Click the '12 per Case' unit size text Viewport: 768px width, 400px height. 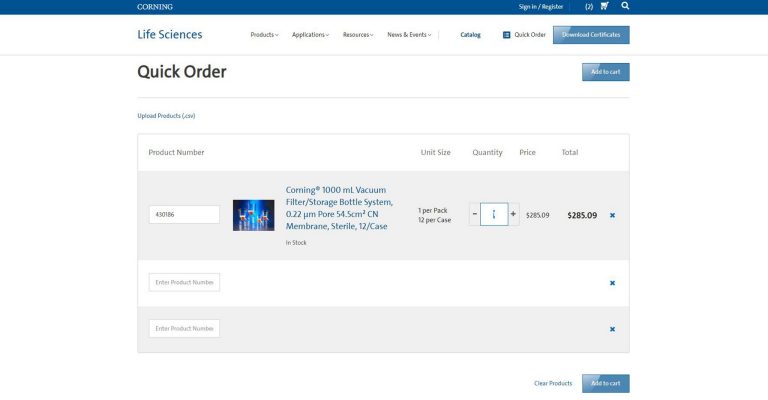point(434,220)
